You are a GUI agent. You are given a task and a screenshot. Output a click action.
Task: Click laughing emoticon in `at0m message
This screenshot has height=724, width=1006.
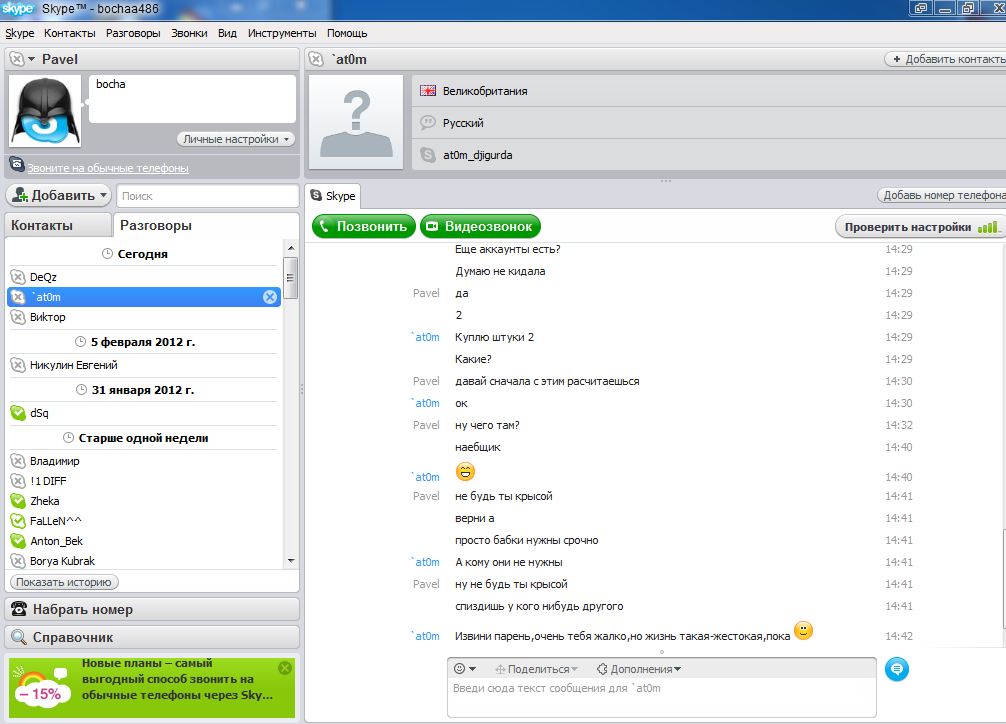click(465, 472)
